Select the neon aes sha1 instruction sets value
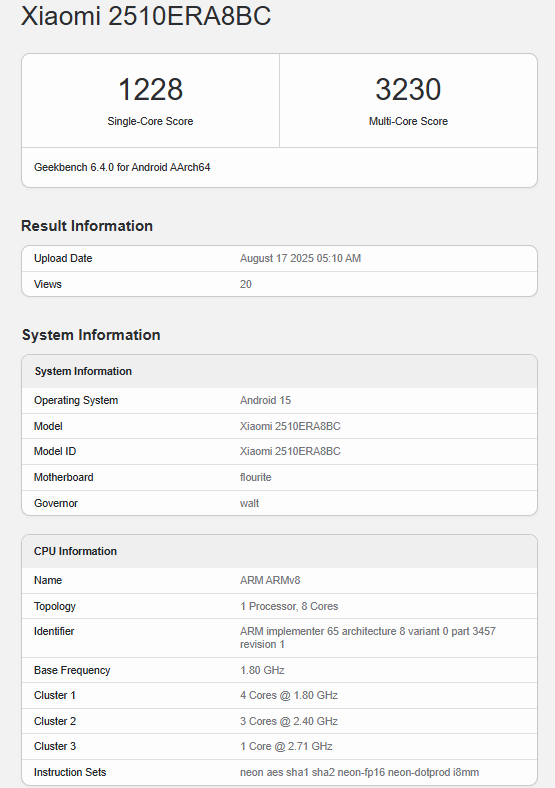 [x=359, y=772]
